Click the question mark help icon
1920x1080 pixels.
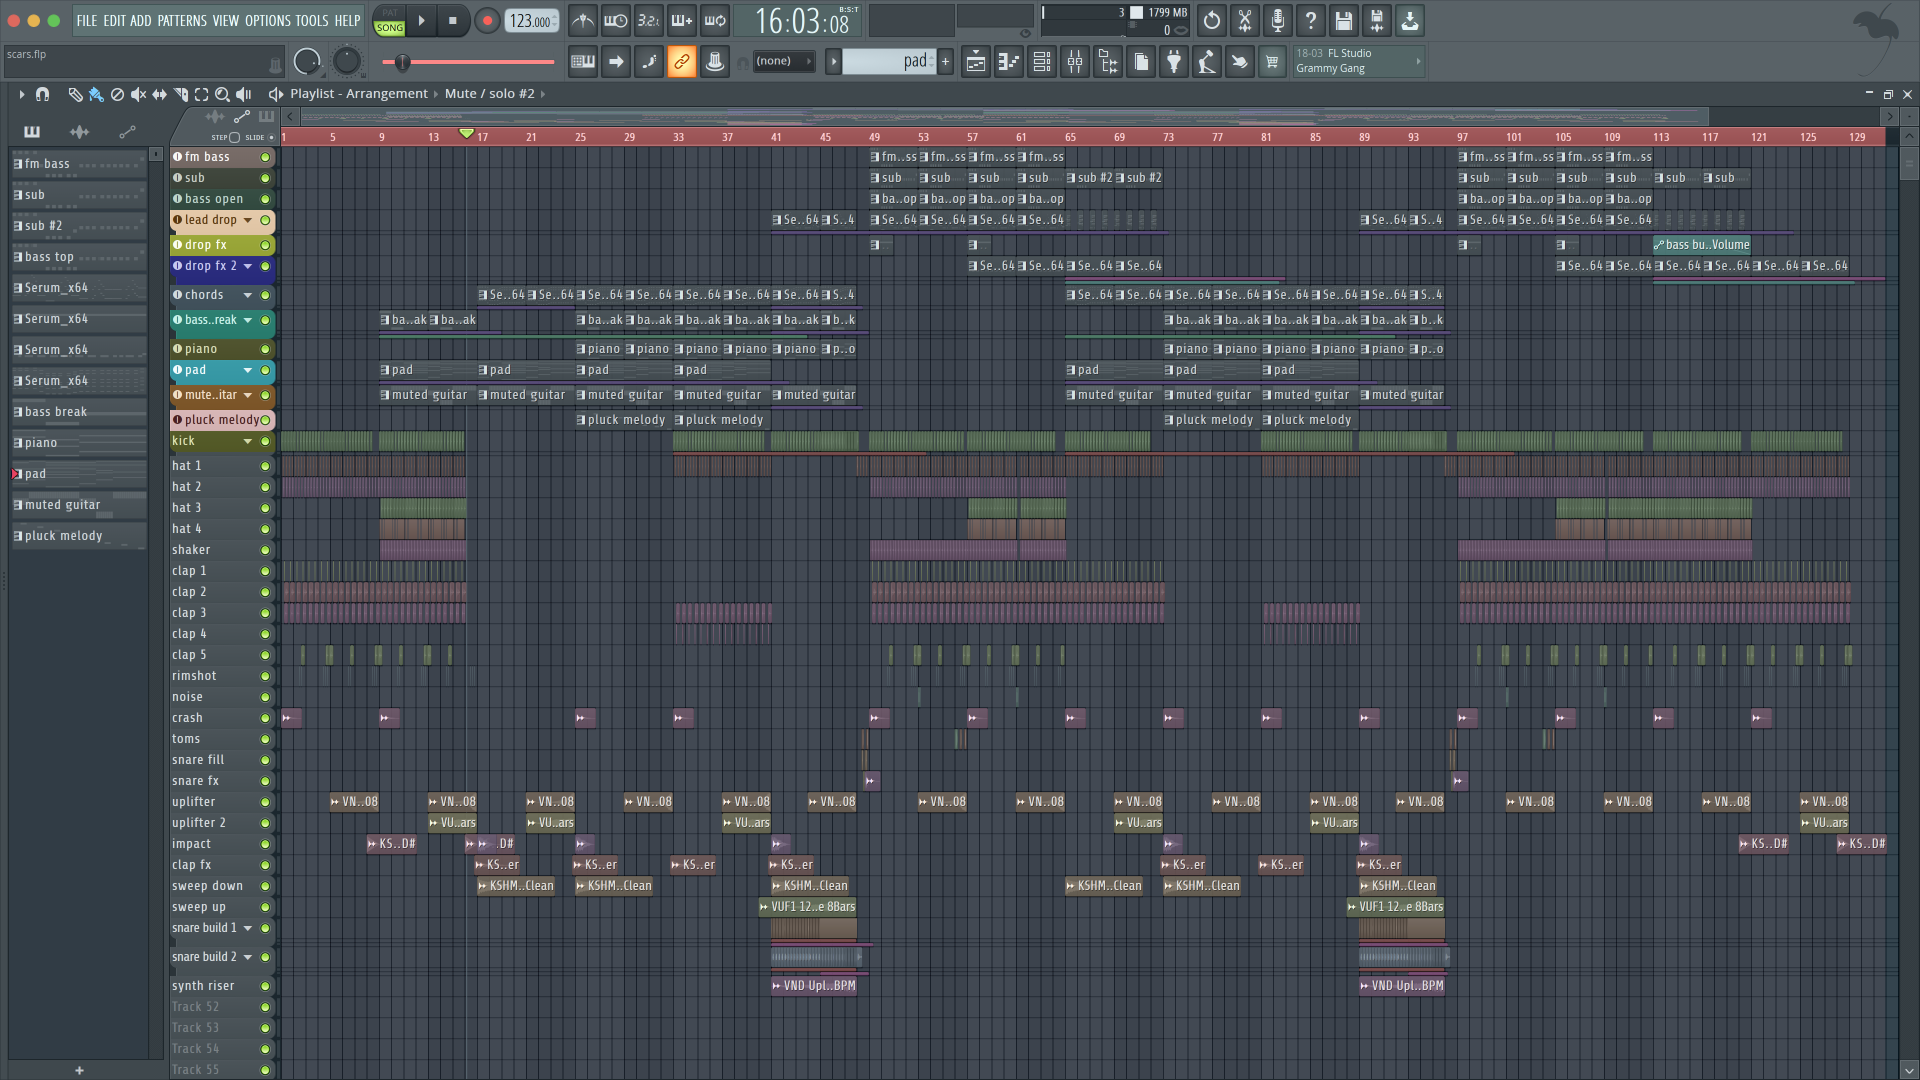tap(1310, 20)
